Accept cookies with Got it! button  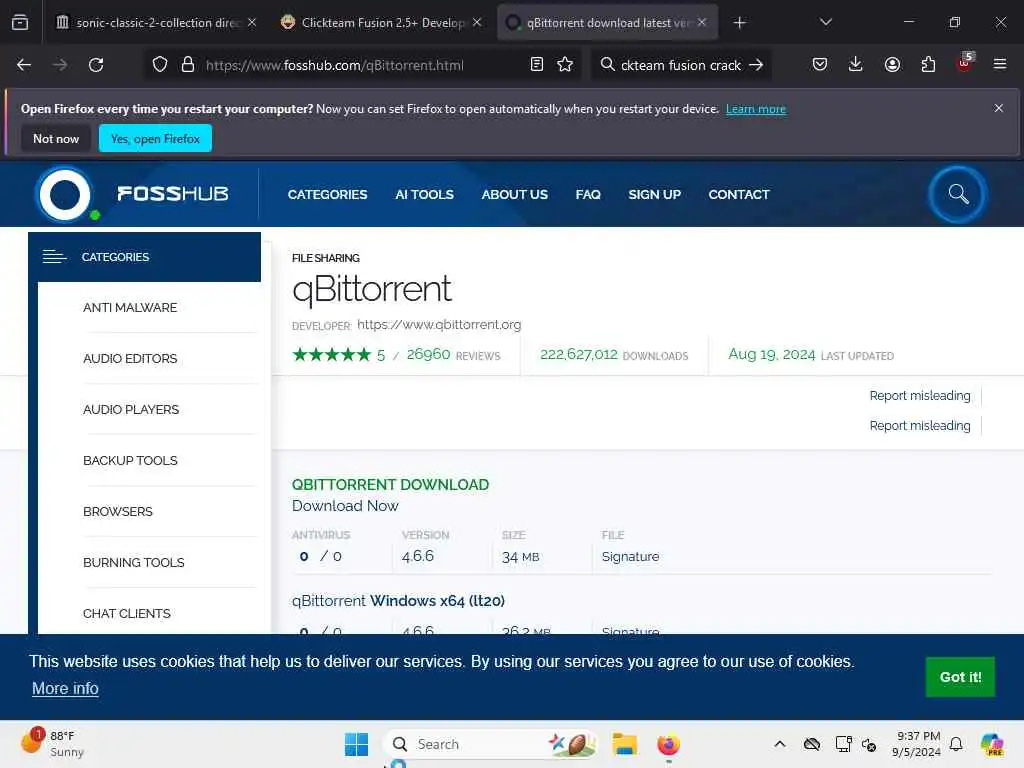(960, 677)
